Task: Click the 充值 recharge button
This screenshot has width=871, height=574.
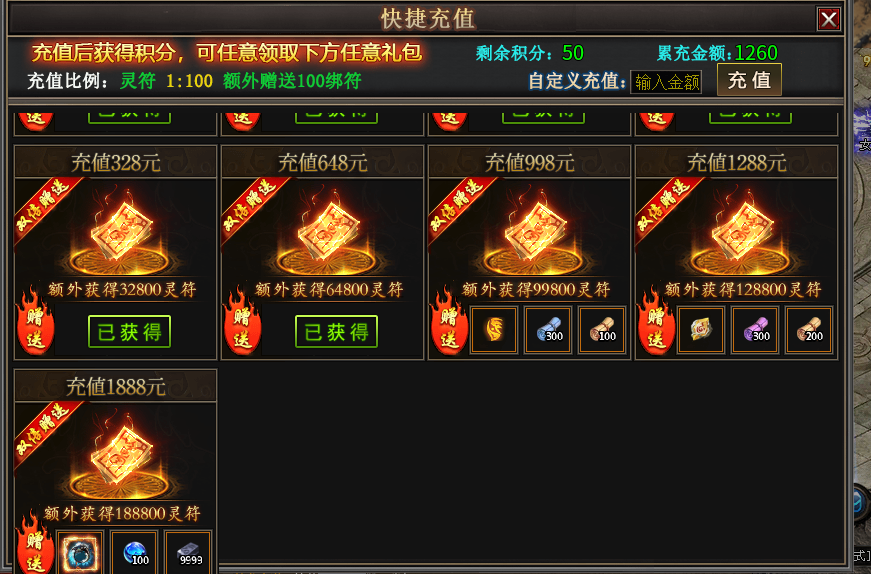Action: (749, 80)
